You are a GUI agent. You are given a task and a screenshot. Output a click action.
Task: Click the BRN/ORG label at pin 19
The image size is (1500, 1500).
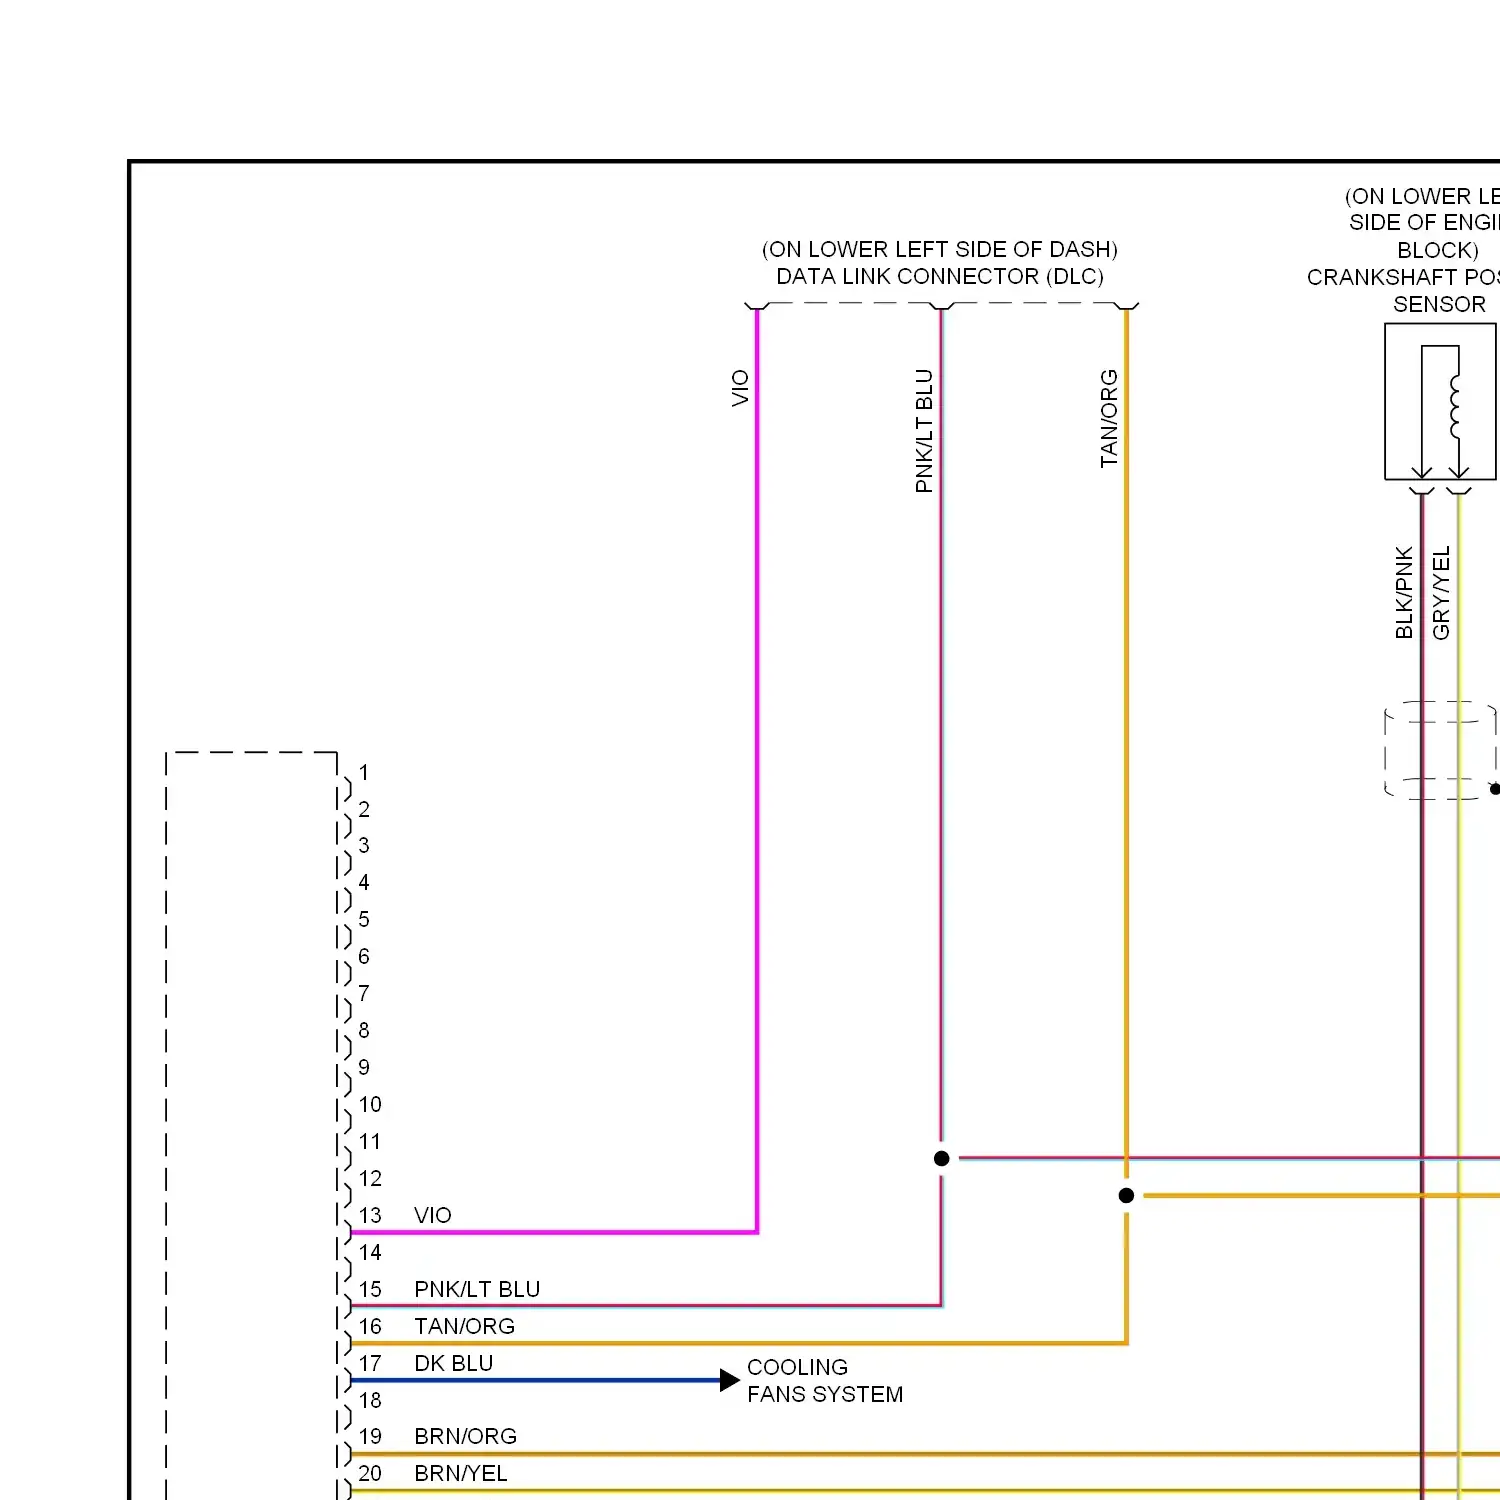pos(466,1436)
